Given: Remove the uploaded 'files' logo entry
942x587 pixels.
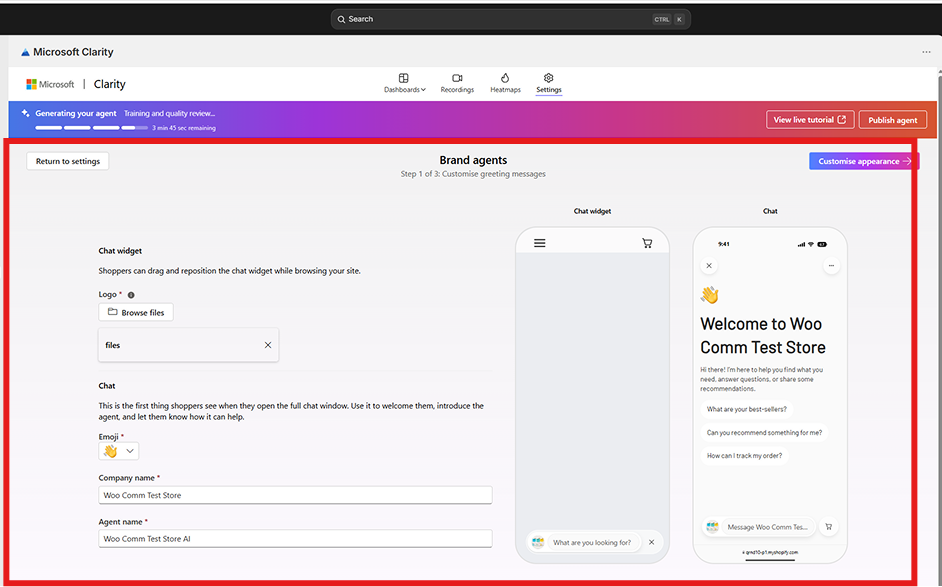Looking at the screenshot, I should click(268, 345).
